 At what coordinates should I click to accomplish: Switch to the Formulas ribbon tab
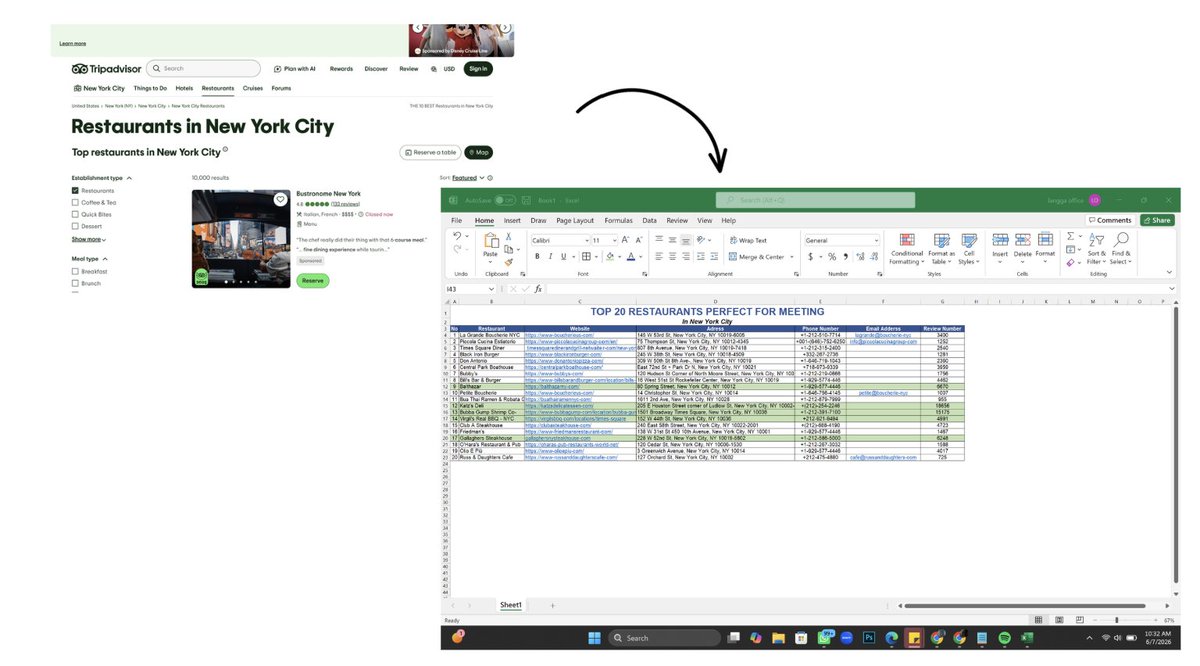coord(618,220)
